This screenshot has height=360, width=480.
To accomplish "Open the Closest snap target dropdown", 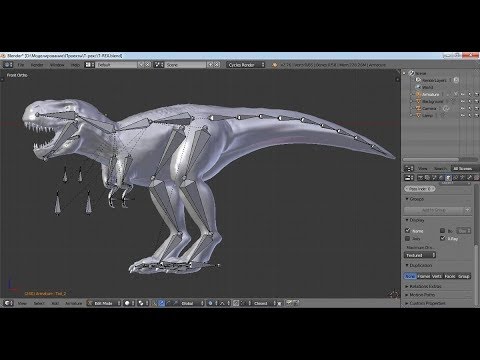I will click(265, 303).
